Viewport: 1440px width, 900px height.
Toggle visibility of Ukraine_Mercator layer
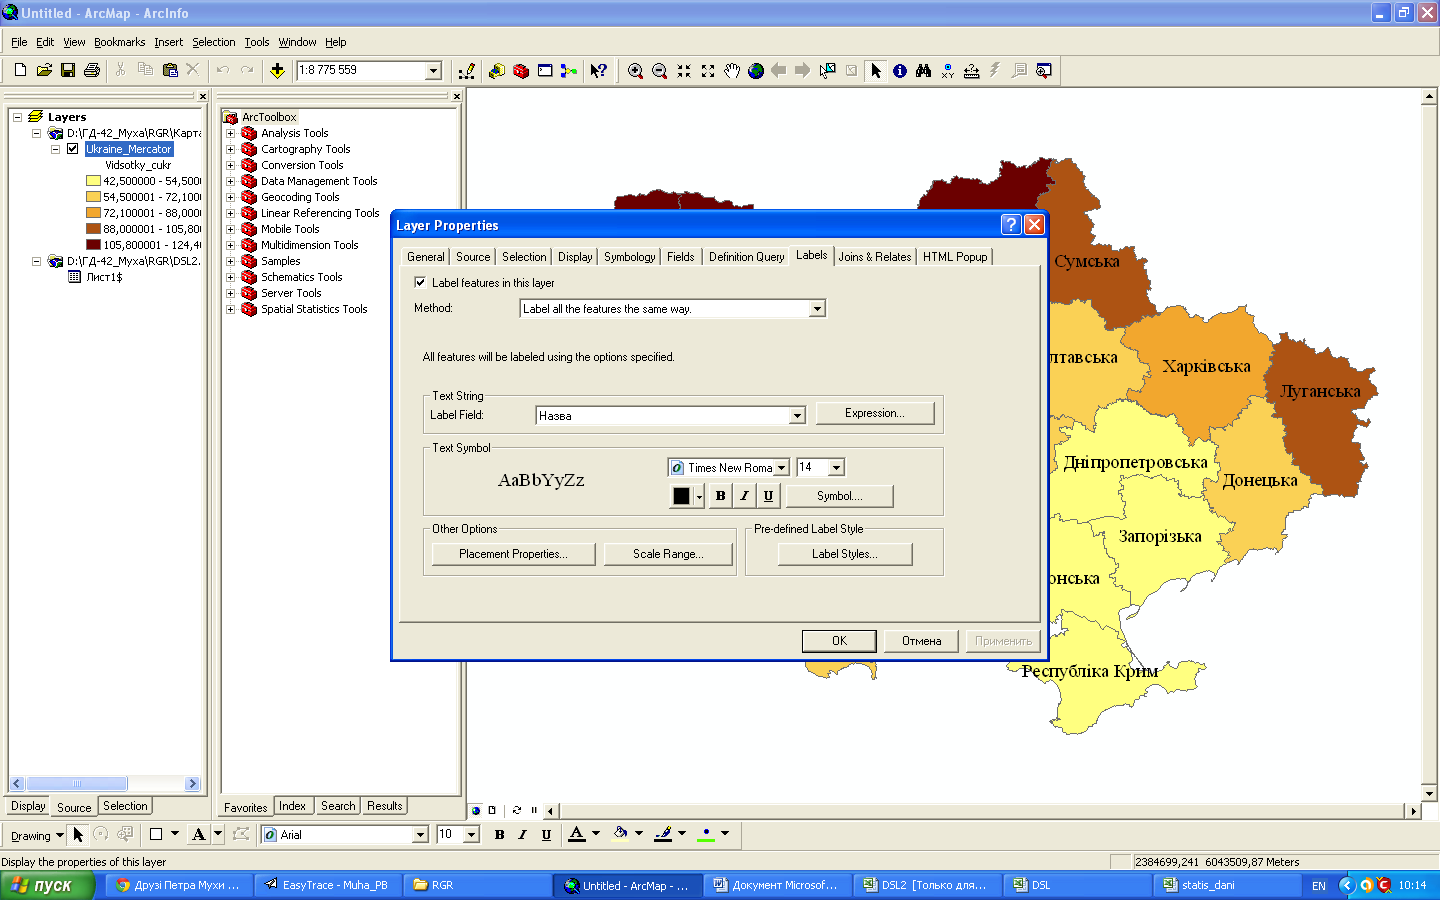72,149
